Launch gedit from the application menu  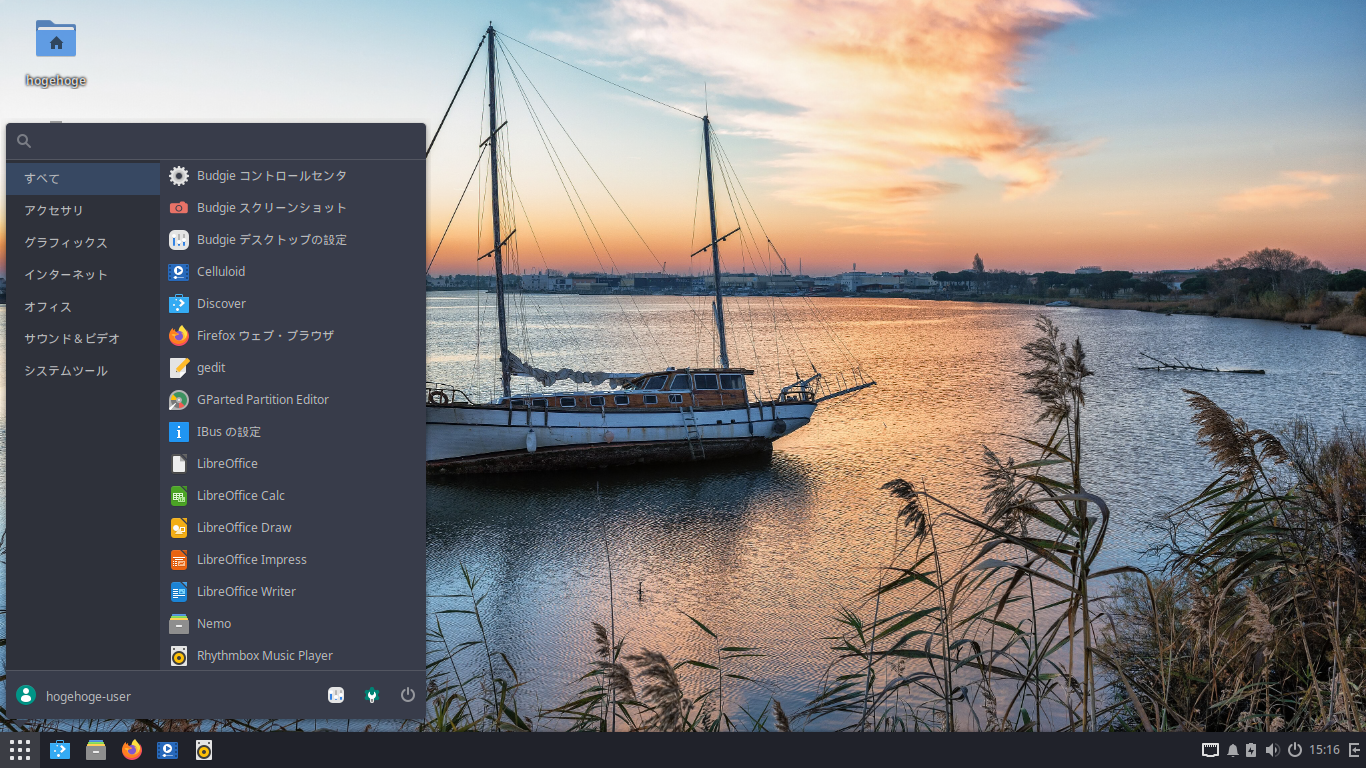tap(209, 367)
